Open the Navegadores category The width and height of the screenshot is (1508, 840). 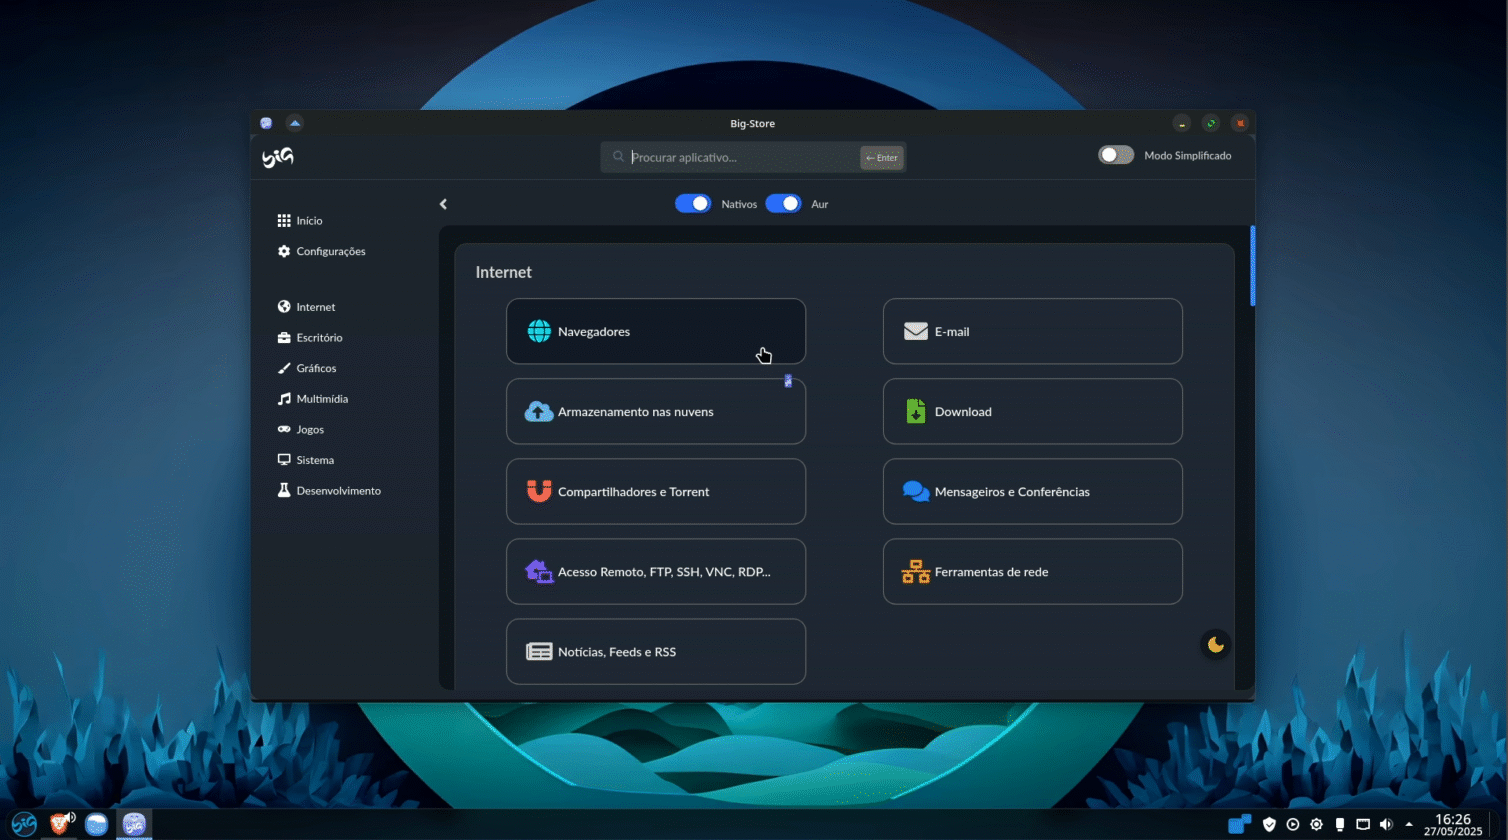coord(656,331)
